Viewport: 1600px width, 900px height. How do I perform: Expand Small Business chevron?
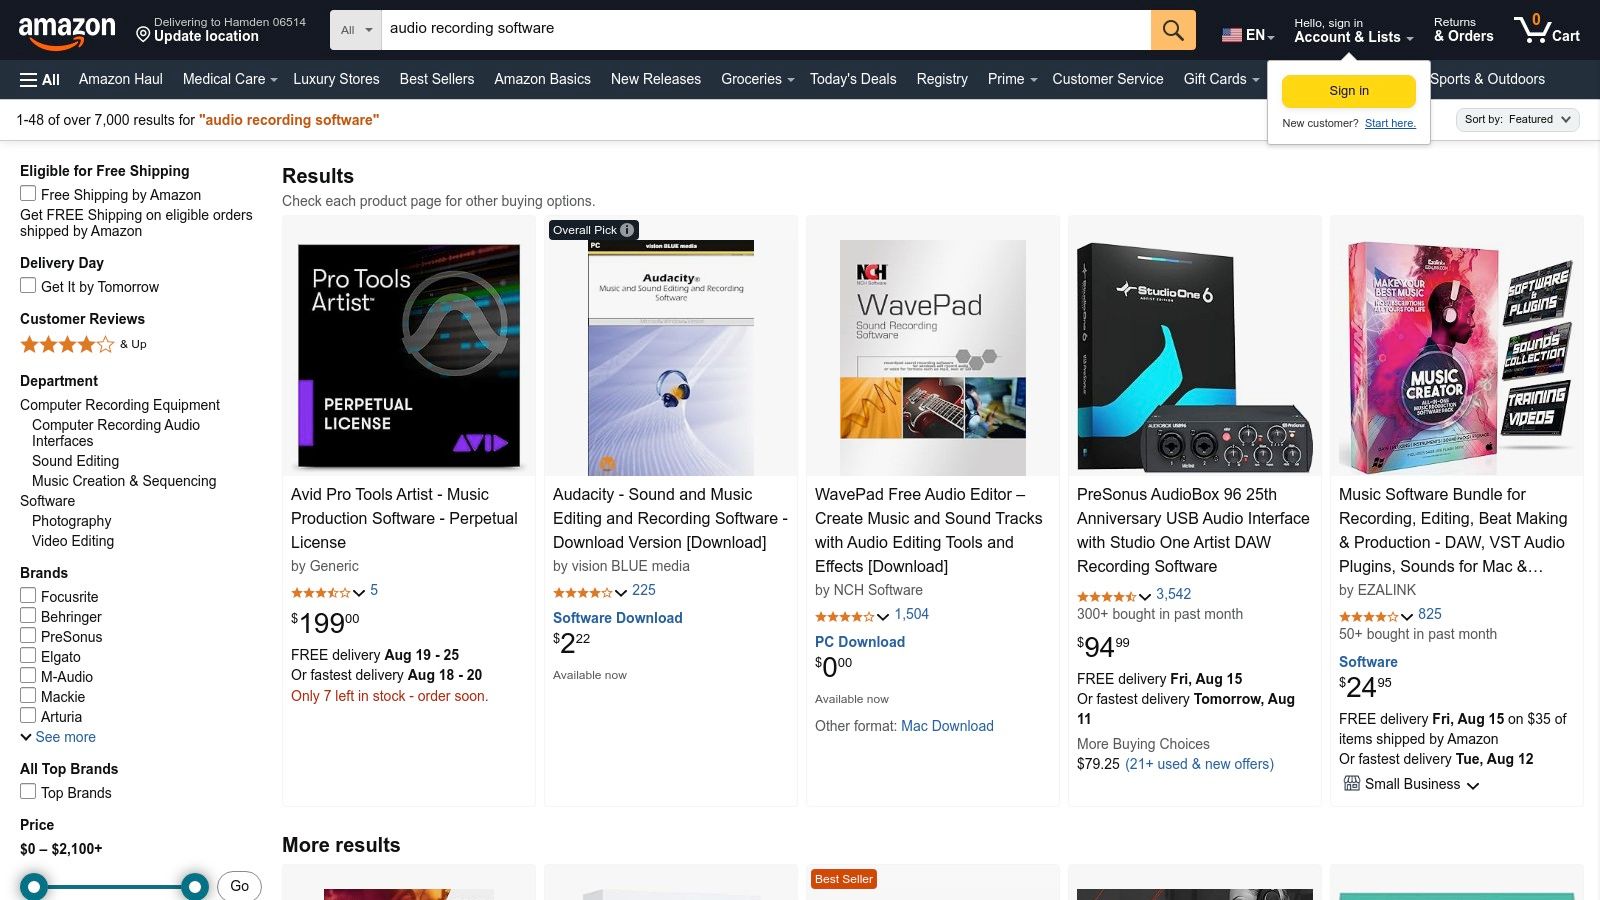point(1473,786)
